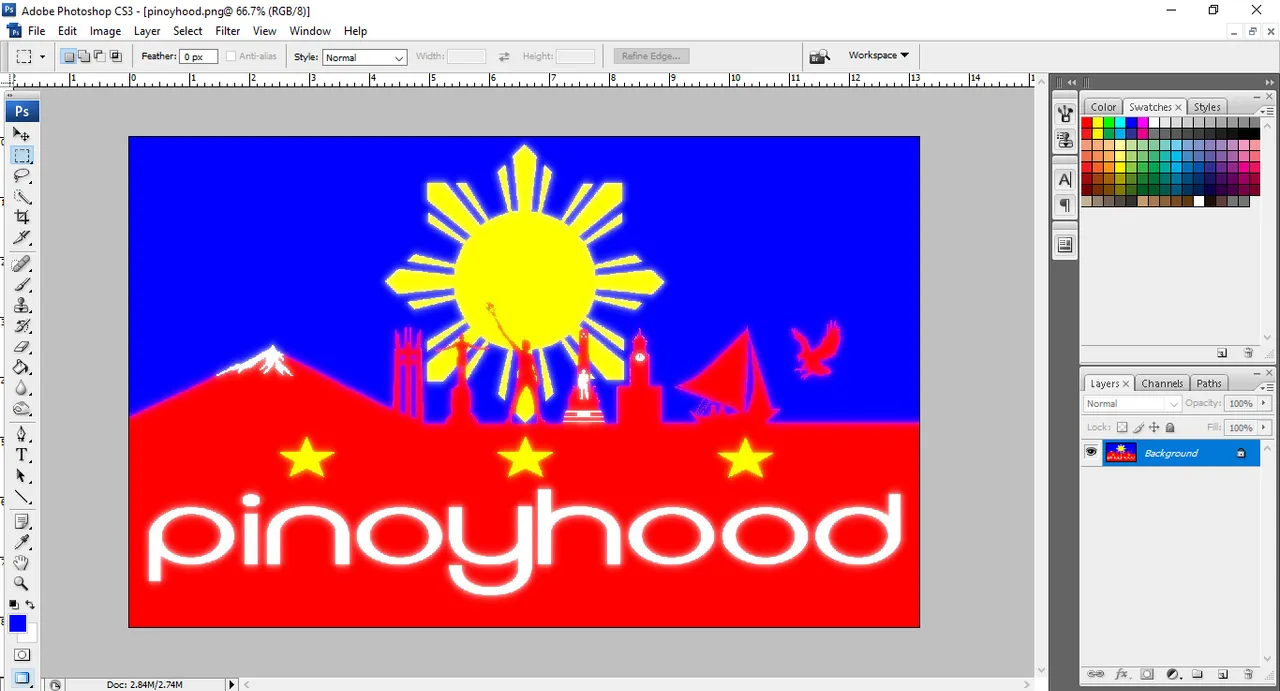The height and width of the screenshot is (691, 1280).
Task: Reset to default foreground and background colors
Action: (14, 605)
